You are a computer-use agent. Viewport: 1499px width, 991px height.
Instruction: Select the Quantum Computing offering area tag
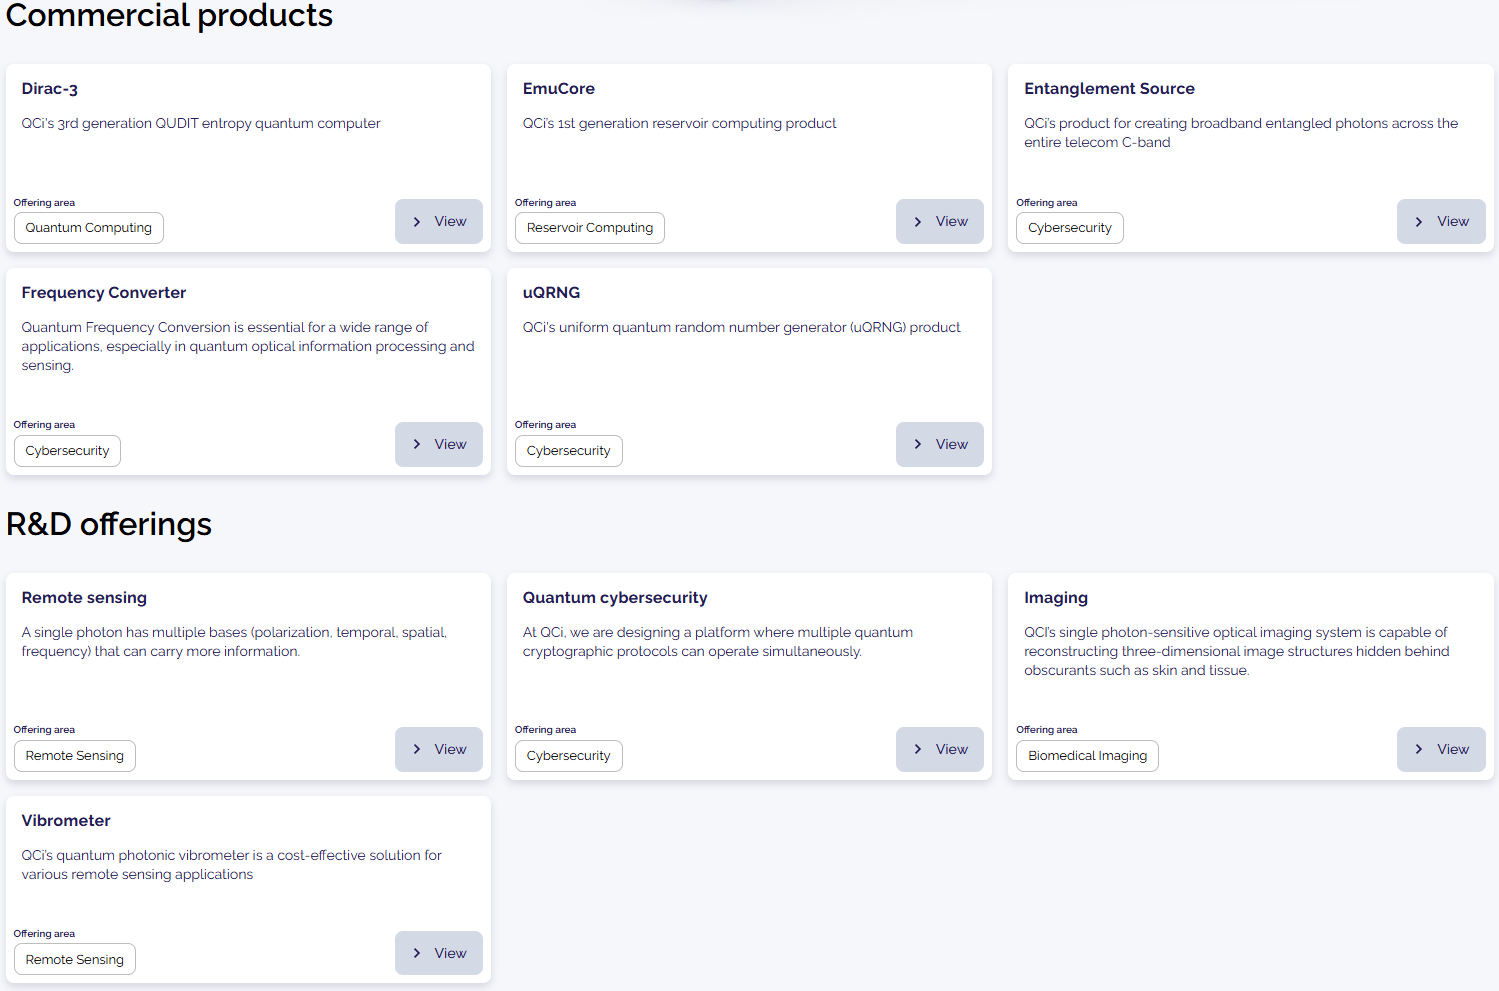[x=89, y=228]
